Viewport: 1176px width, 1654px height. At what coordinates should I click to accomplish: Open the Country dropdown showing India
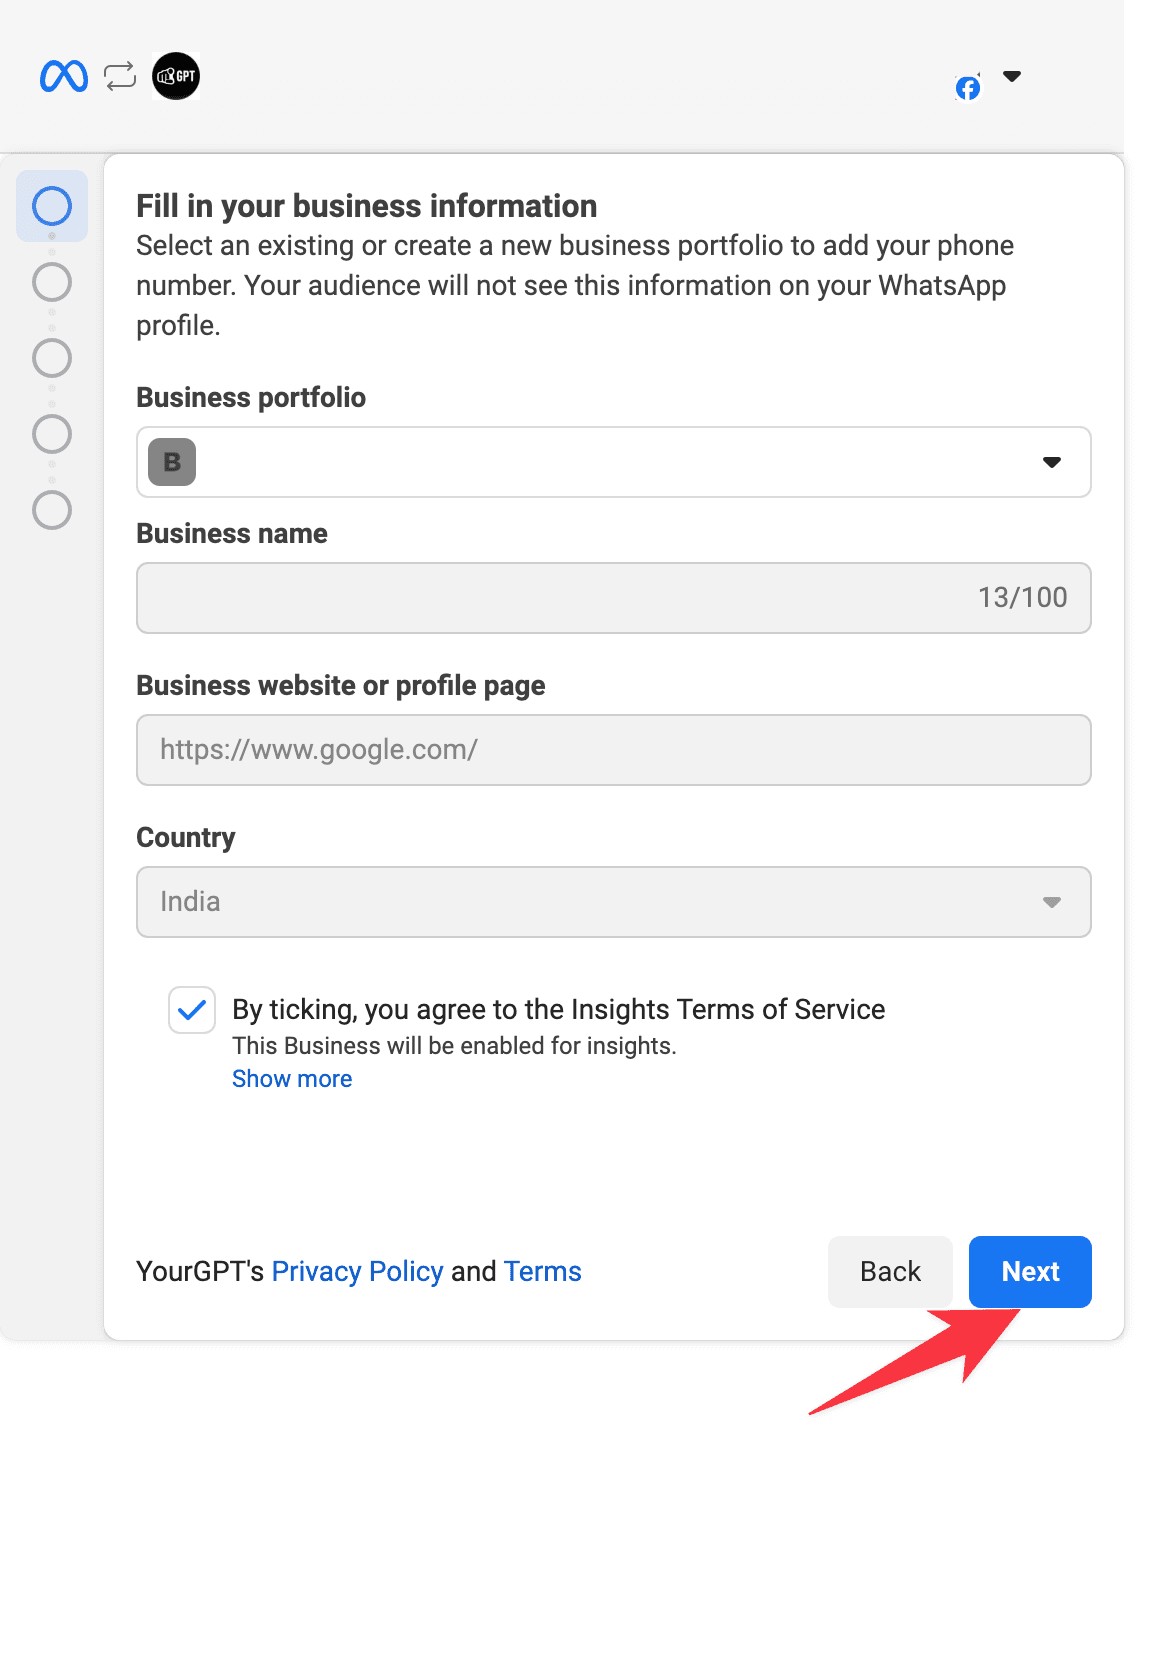click(x=1051, y=901)
